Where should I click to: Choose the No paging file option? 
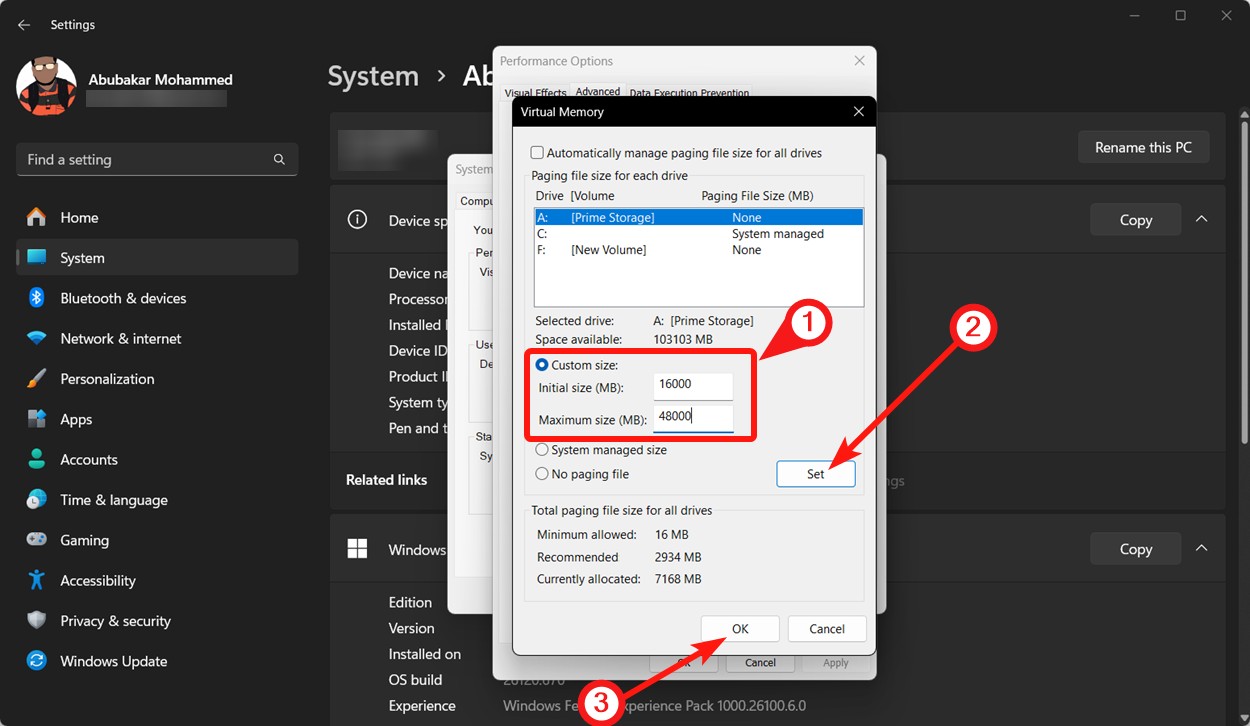tap(541, 473)
